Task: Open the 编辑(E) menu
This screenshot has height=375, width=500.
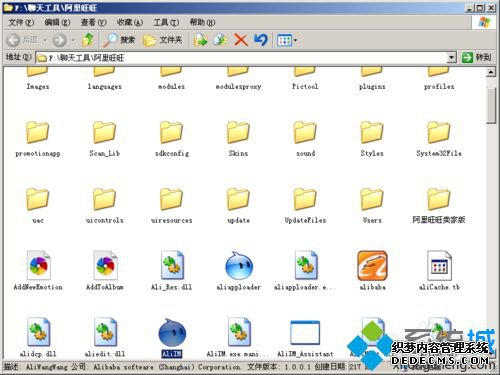Action: [57, 22]
